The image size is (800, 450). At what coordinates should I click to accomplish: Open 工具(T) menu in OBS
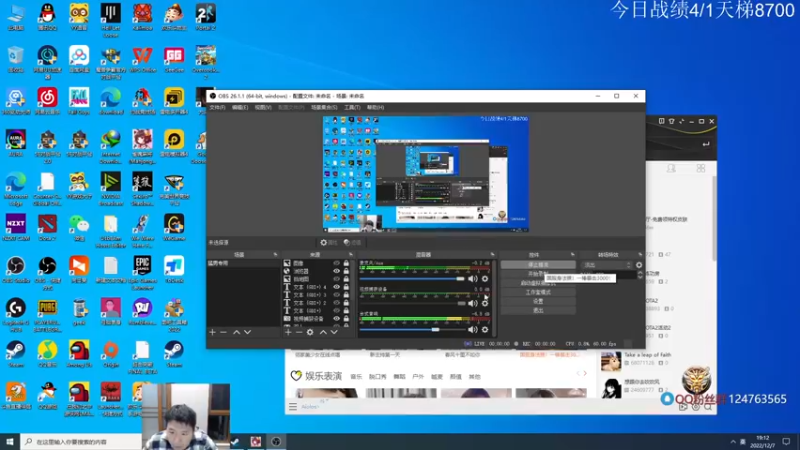click(352, 108)
